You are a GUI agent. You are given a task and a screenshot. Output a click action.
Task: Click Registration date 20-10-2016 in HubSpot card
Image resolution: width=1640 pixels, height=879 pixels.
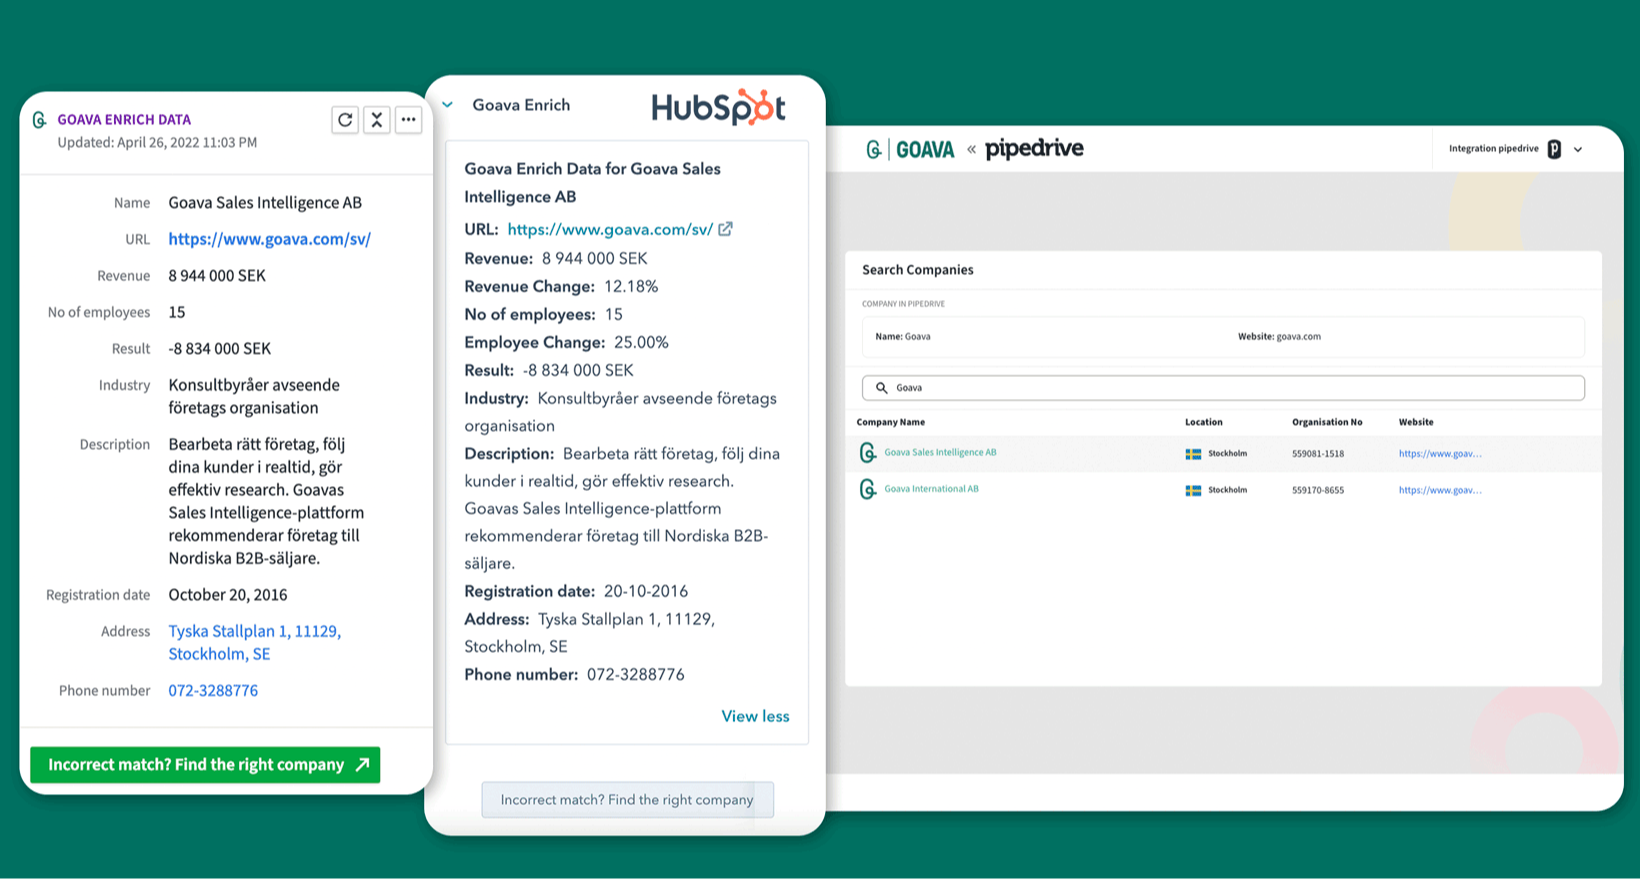[646, 592]
